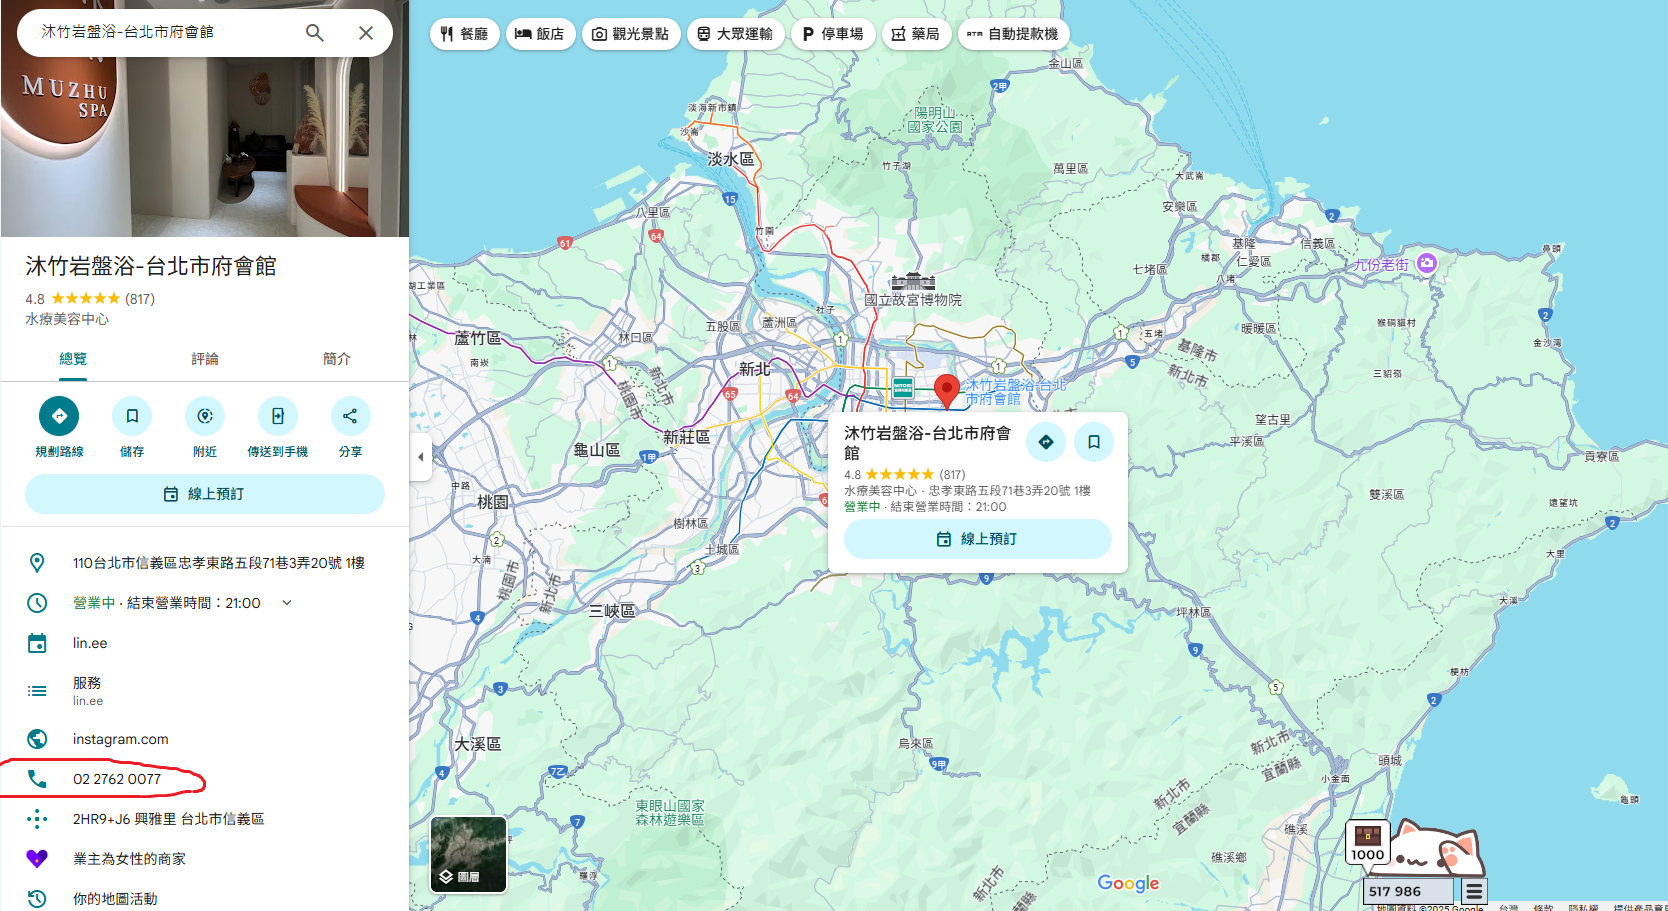Search nearby with the 附近 icon
Image resolution: width=1668 pixels, height=911 pixels.
(205, 416)
